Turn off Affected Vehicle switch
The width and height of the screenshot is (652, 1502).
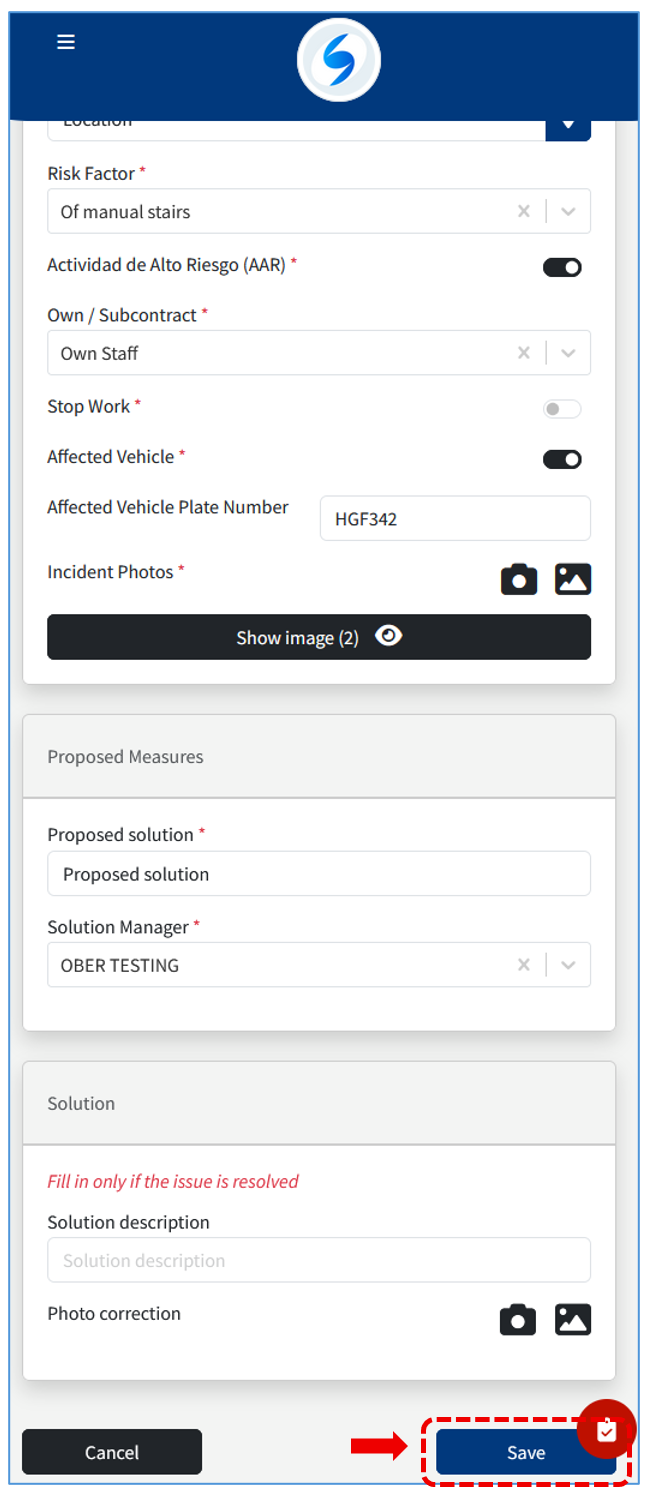pos(562,459)
